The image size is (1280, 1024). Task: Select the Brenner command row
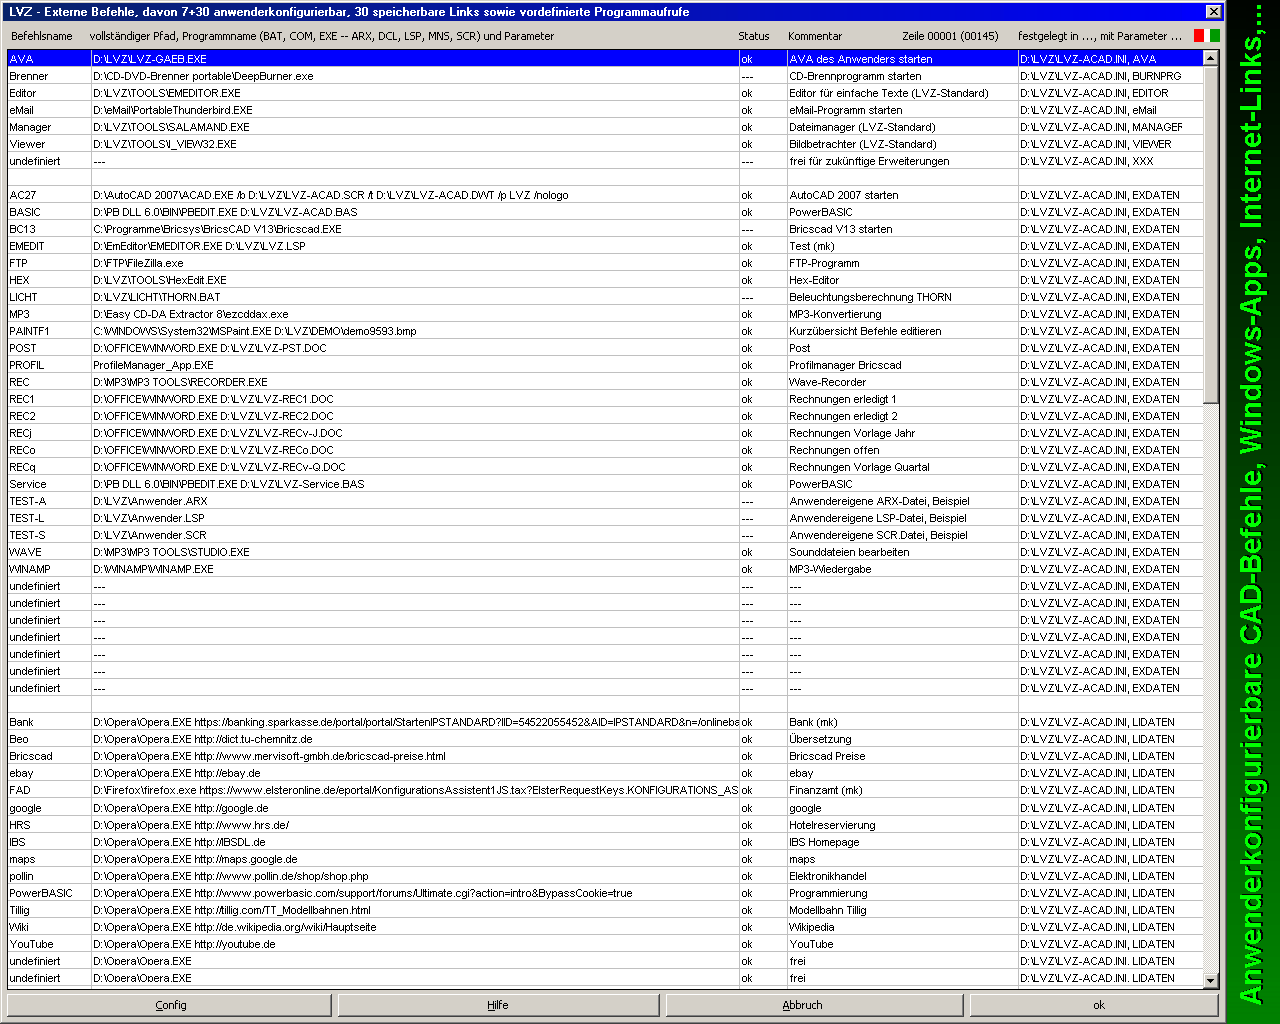coord(605,76)
